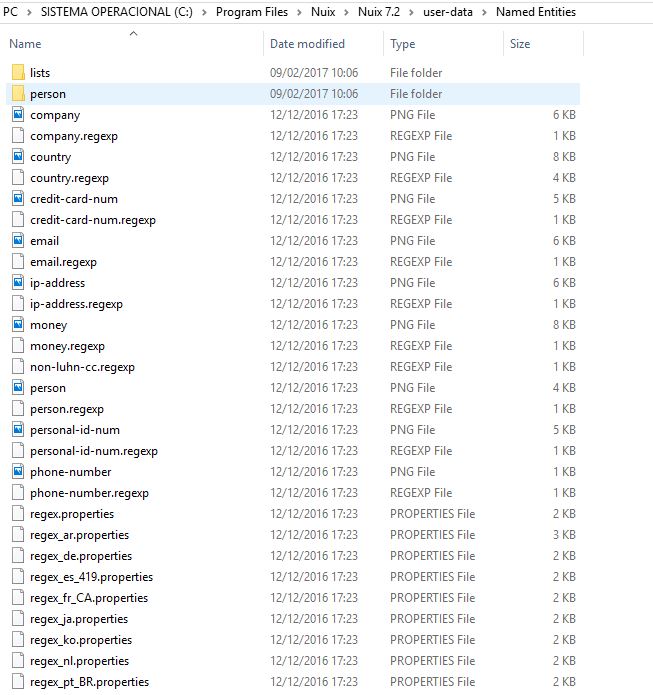
Task: Select the folder name lists
Action: [x=40, y=73]
